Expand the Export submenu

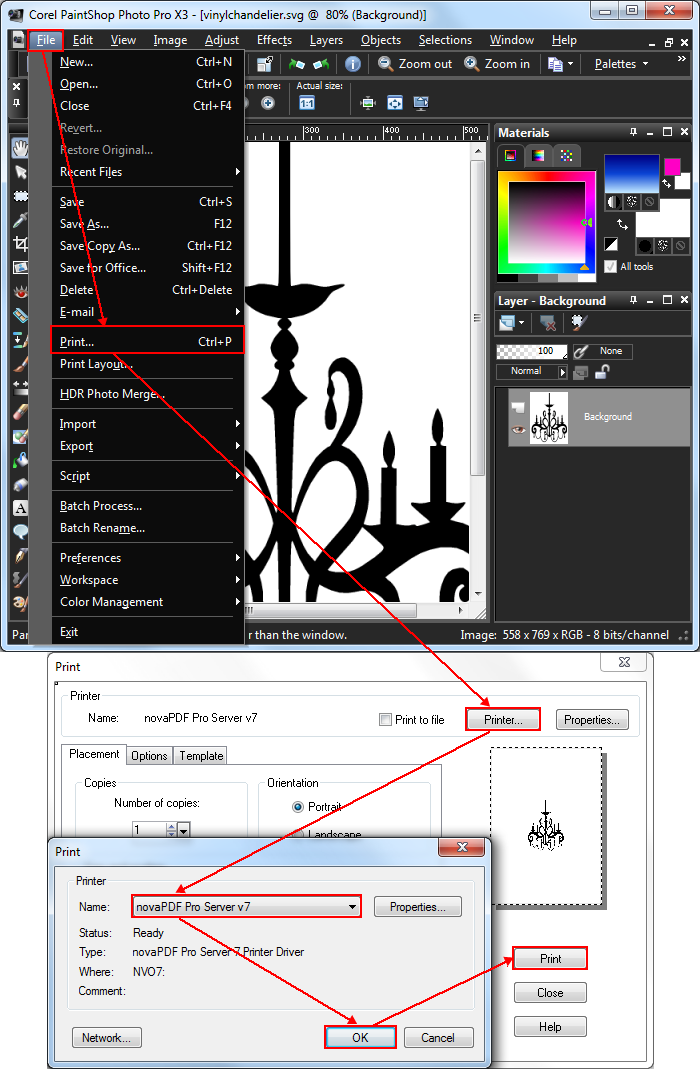(147, 446)
